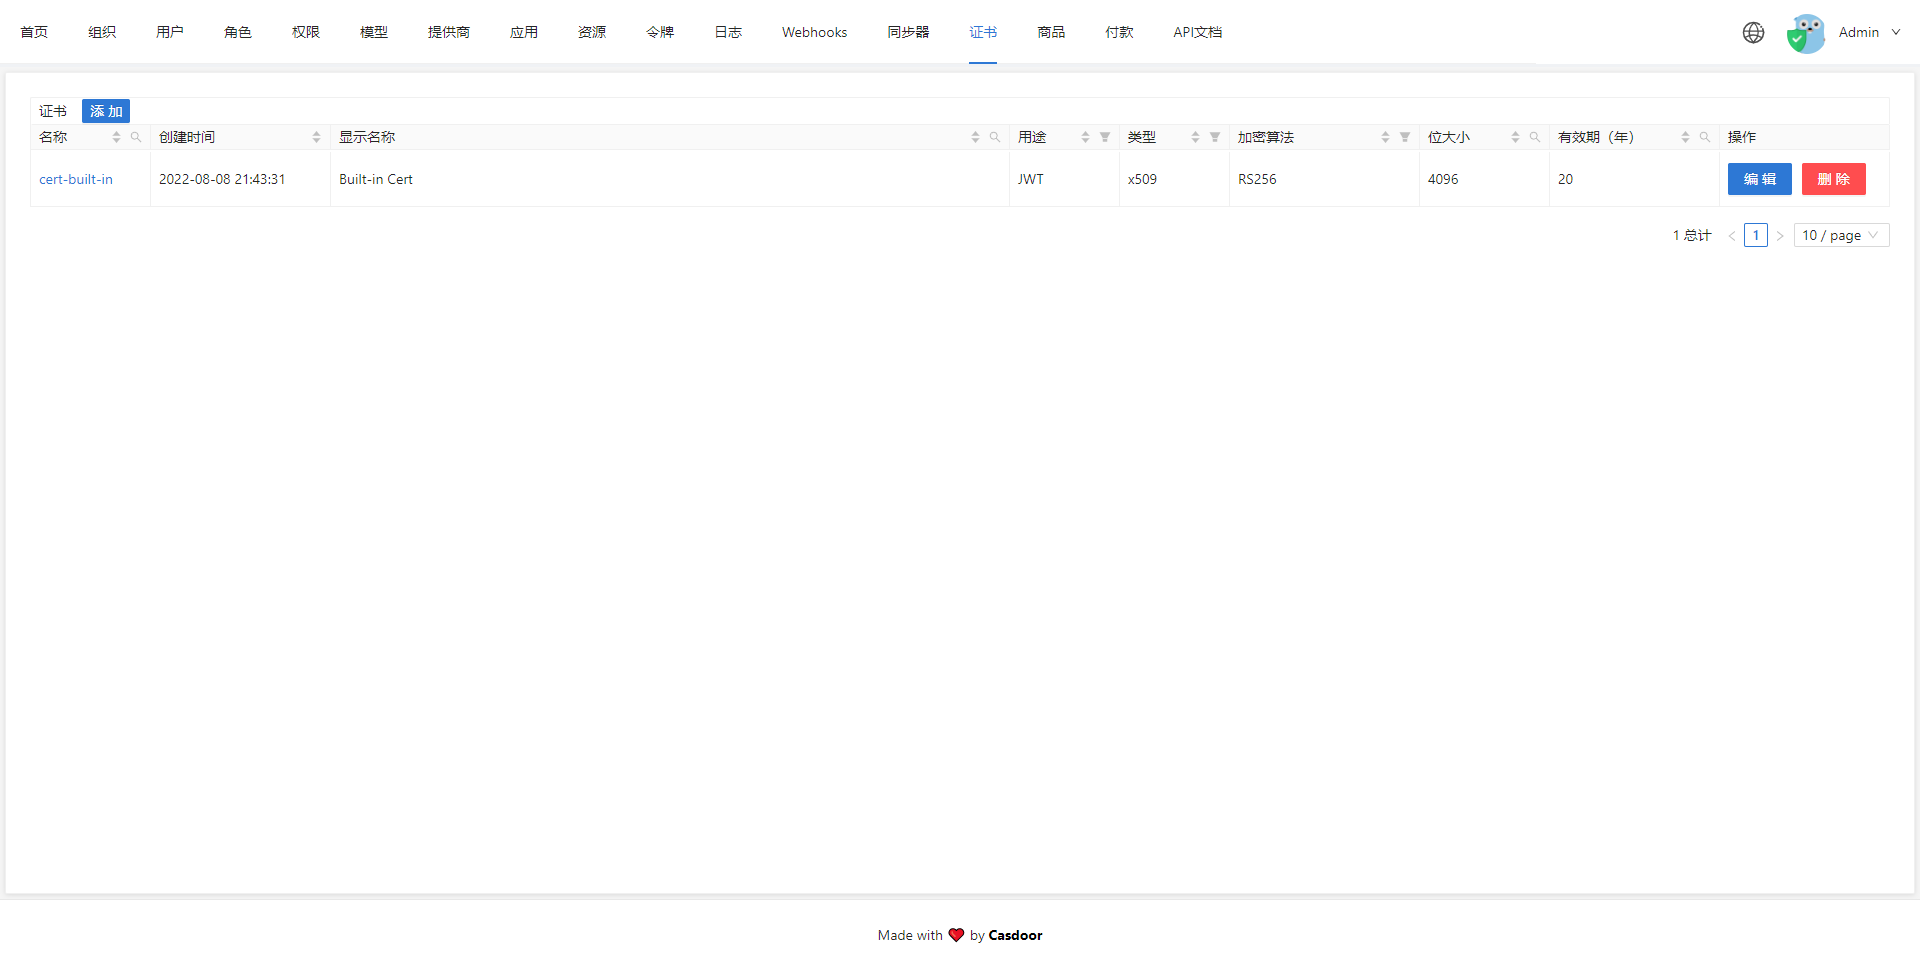
Task: Open the cert-built-in certificate link
Action: (75, 179)
